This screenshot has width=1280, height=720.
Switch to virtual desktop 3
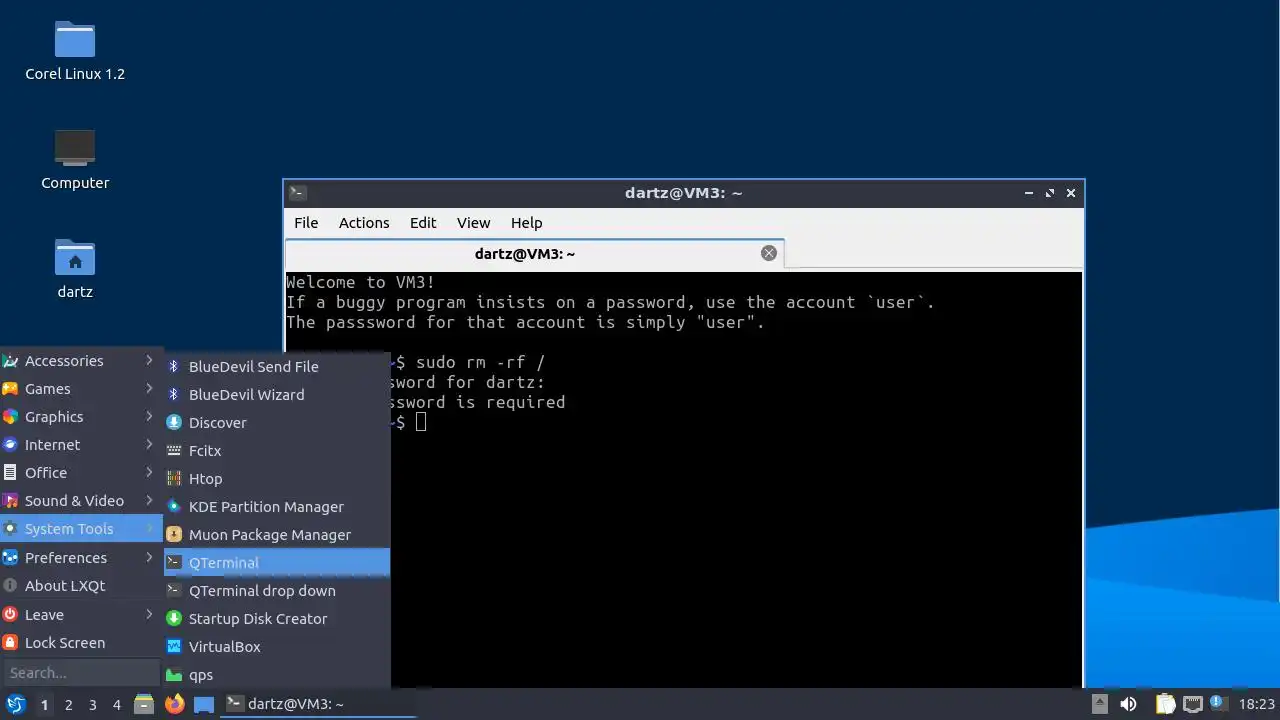tap(92, 705)
